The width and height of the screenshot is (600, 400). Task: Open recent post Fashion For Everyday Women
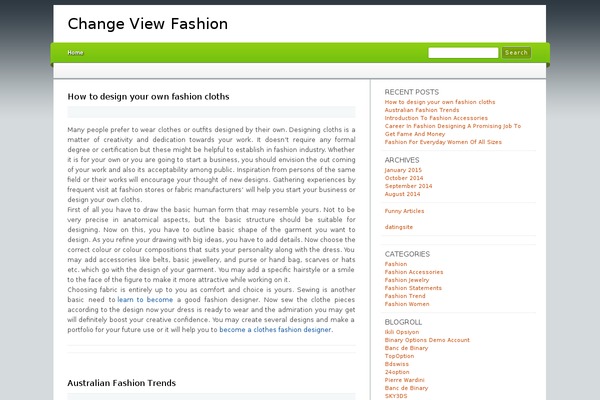(x=443, y=142)
